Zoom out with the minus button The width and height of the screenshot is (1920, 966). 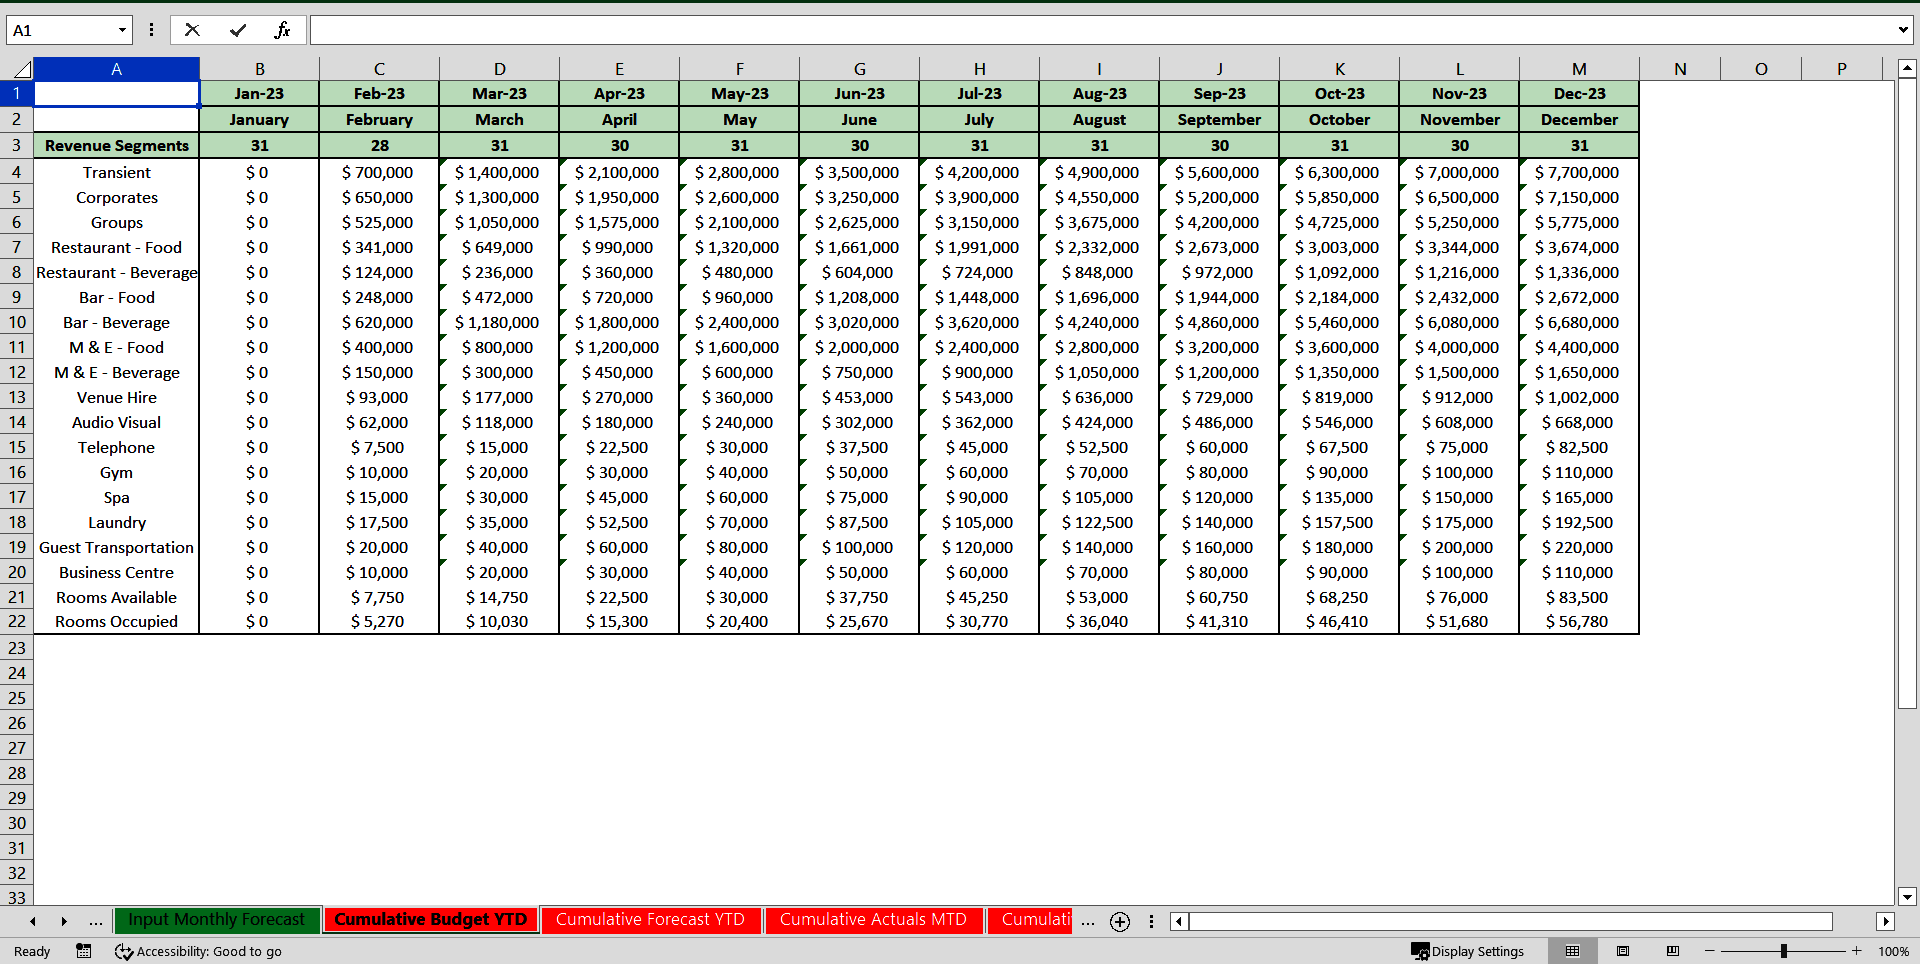[1710, 951]
